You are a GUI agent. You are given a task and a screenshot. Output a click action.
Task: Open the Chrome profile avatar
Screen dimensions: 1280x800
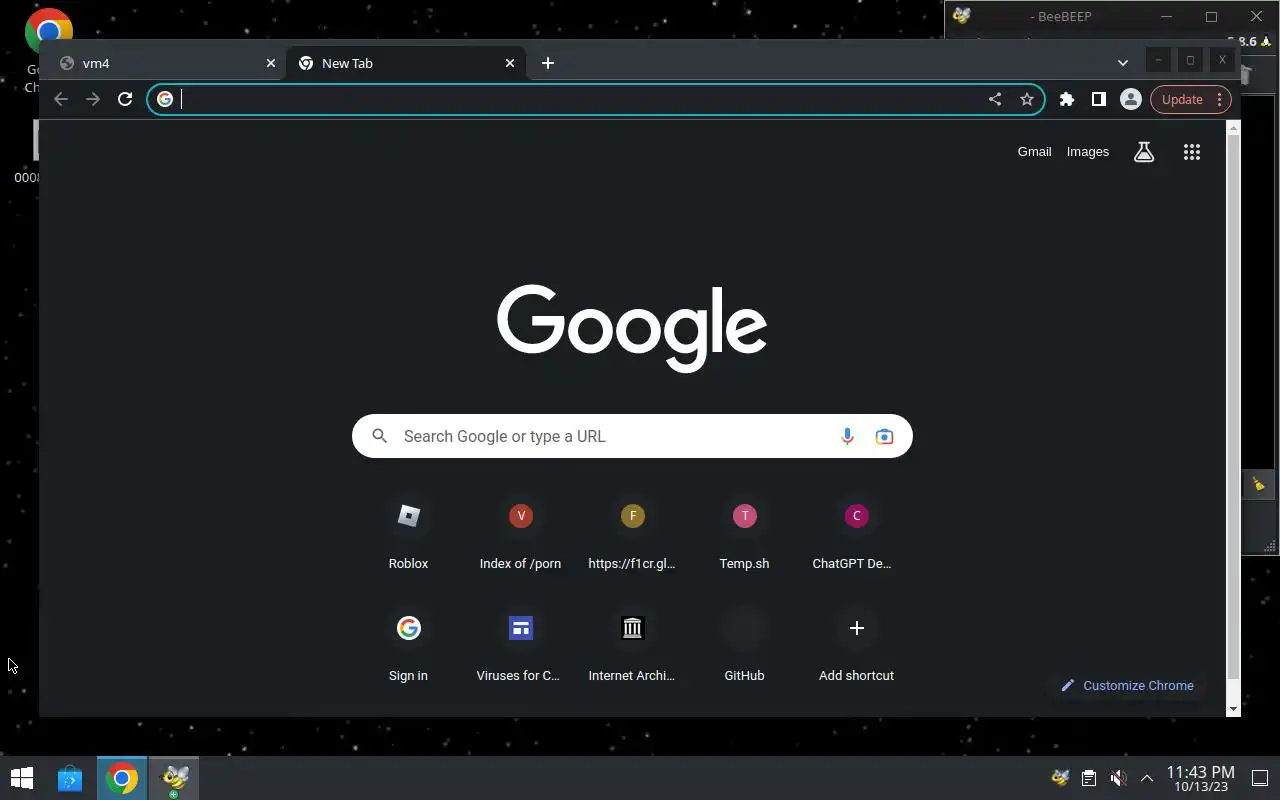point(1131,99)
